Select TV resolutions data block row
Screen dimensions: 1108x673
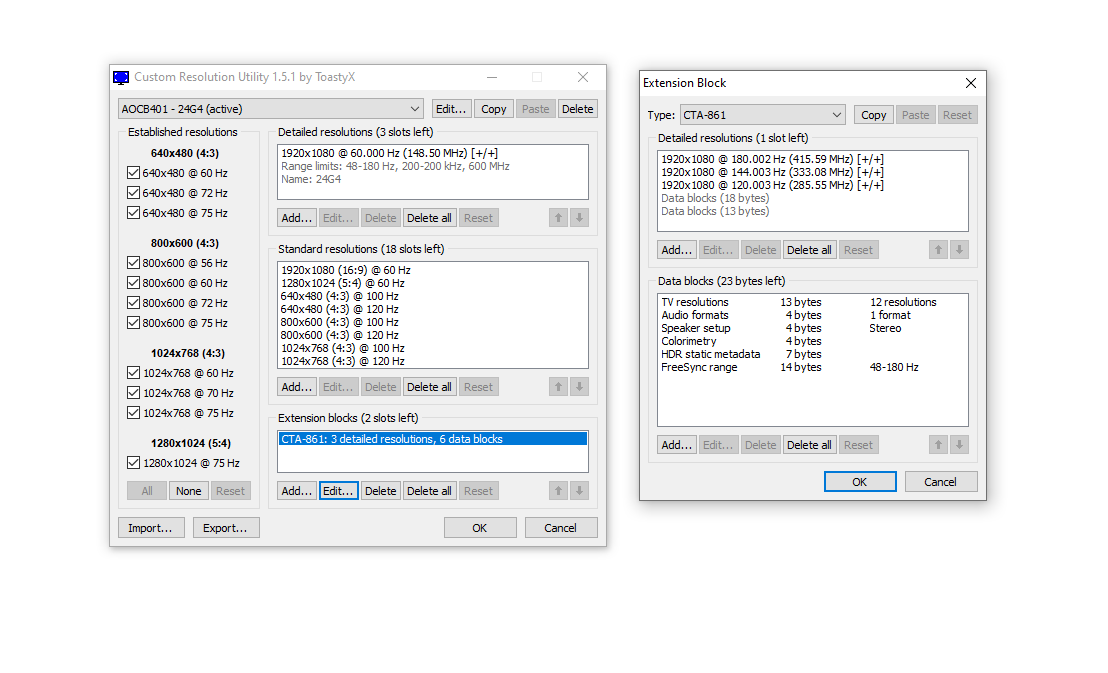813,302
